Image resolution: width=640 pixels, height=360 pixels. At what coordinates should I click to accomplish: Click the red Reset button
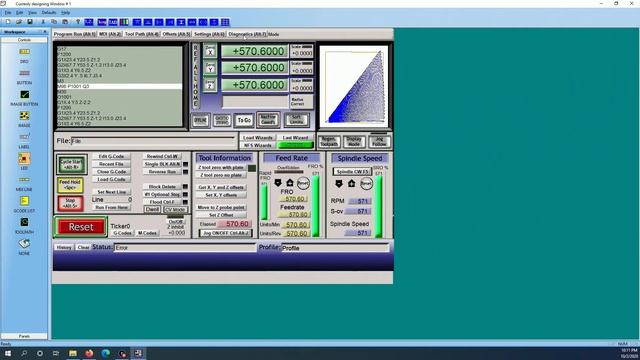(x=81, y=227)
